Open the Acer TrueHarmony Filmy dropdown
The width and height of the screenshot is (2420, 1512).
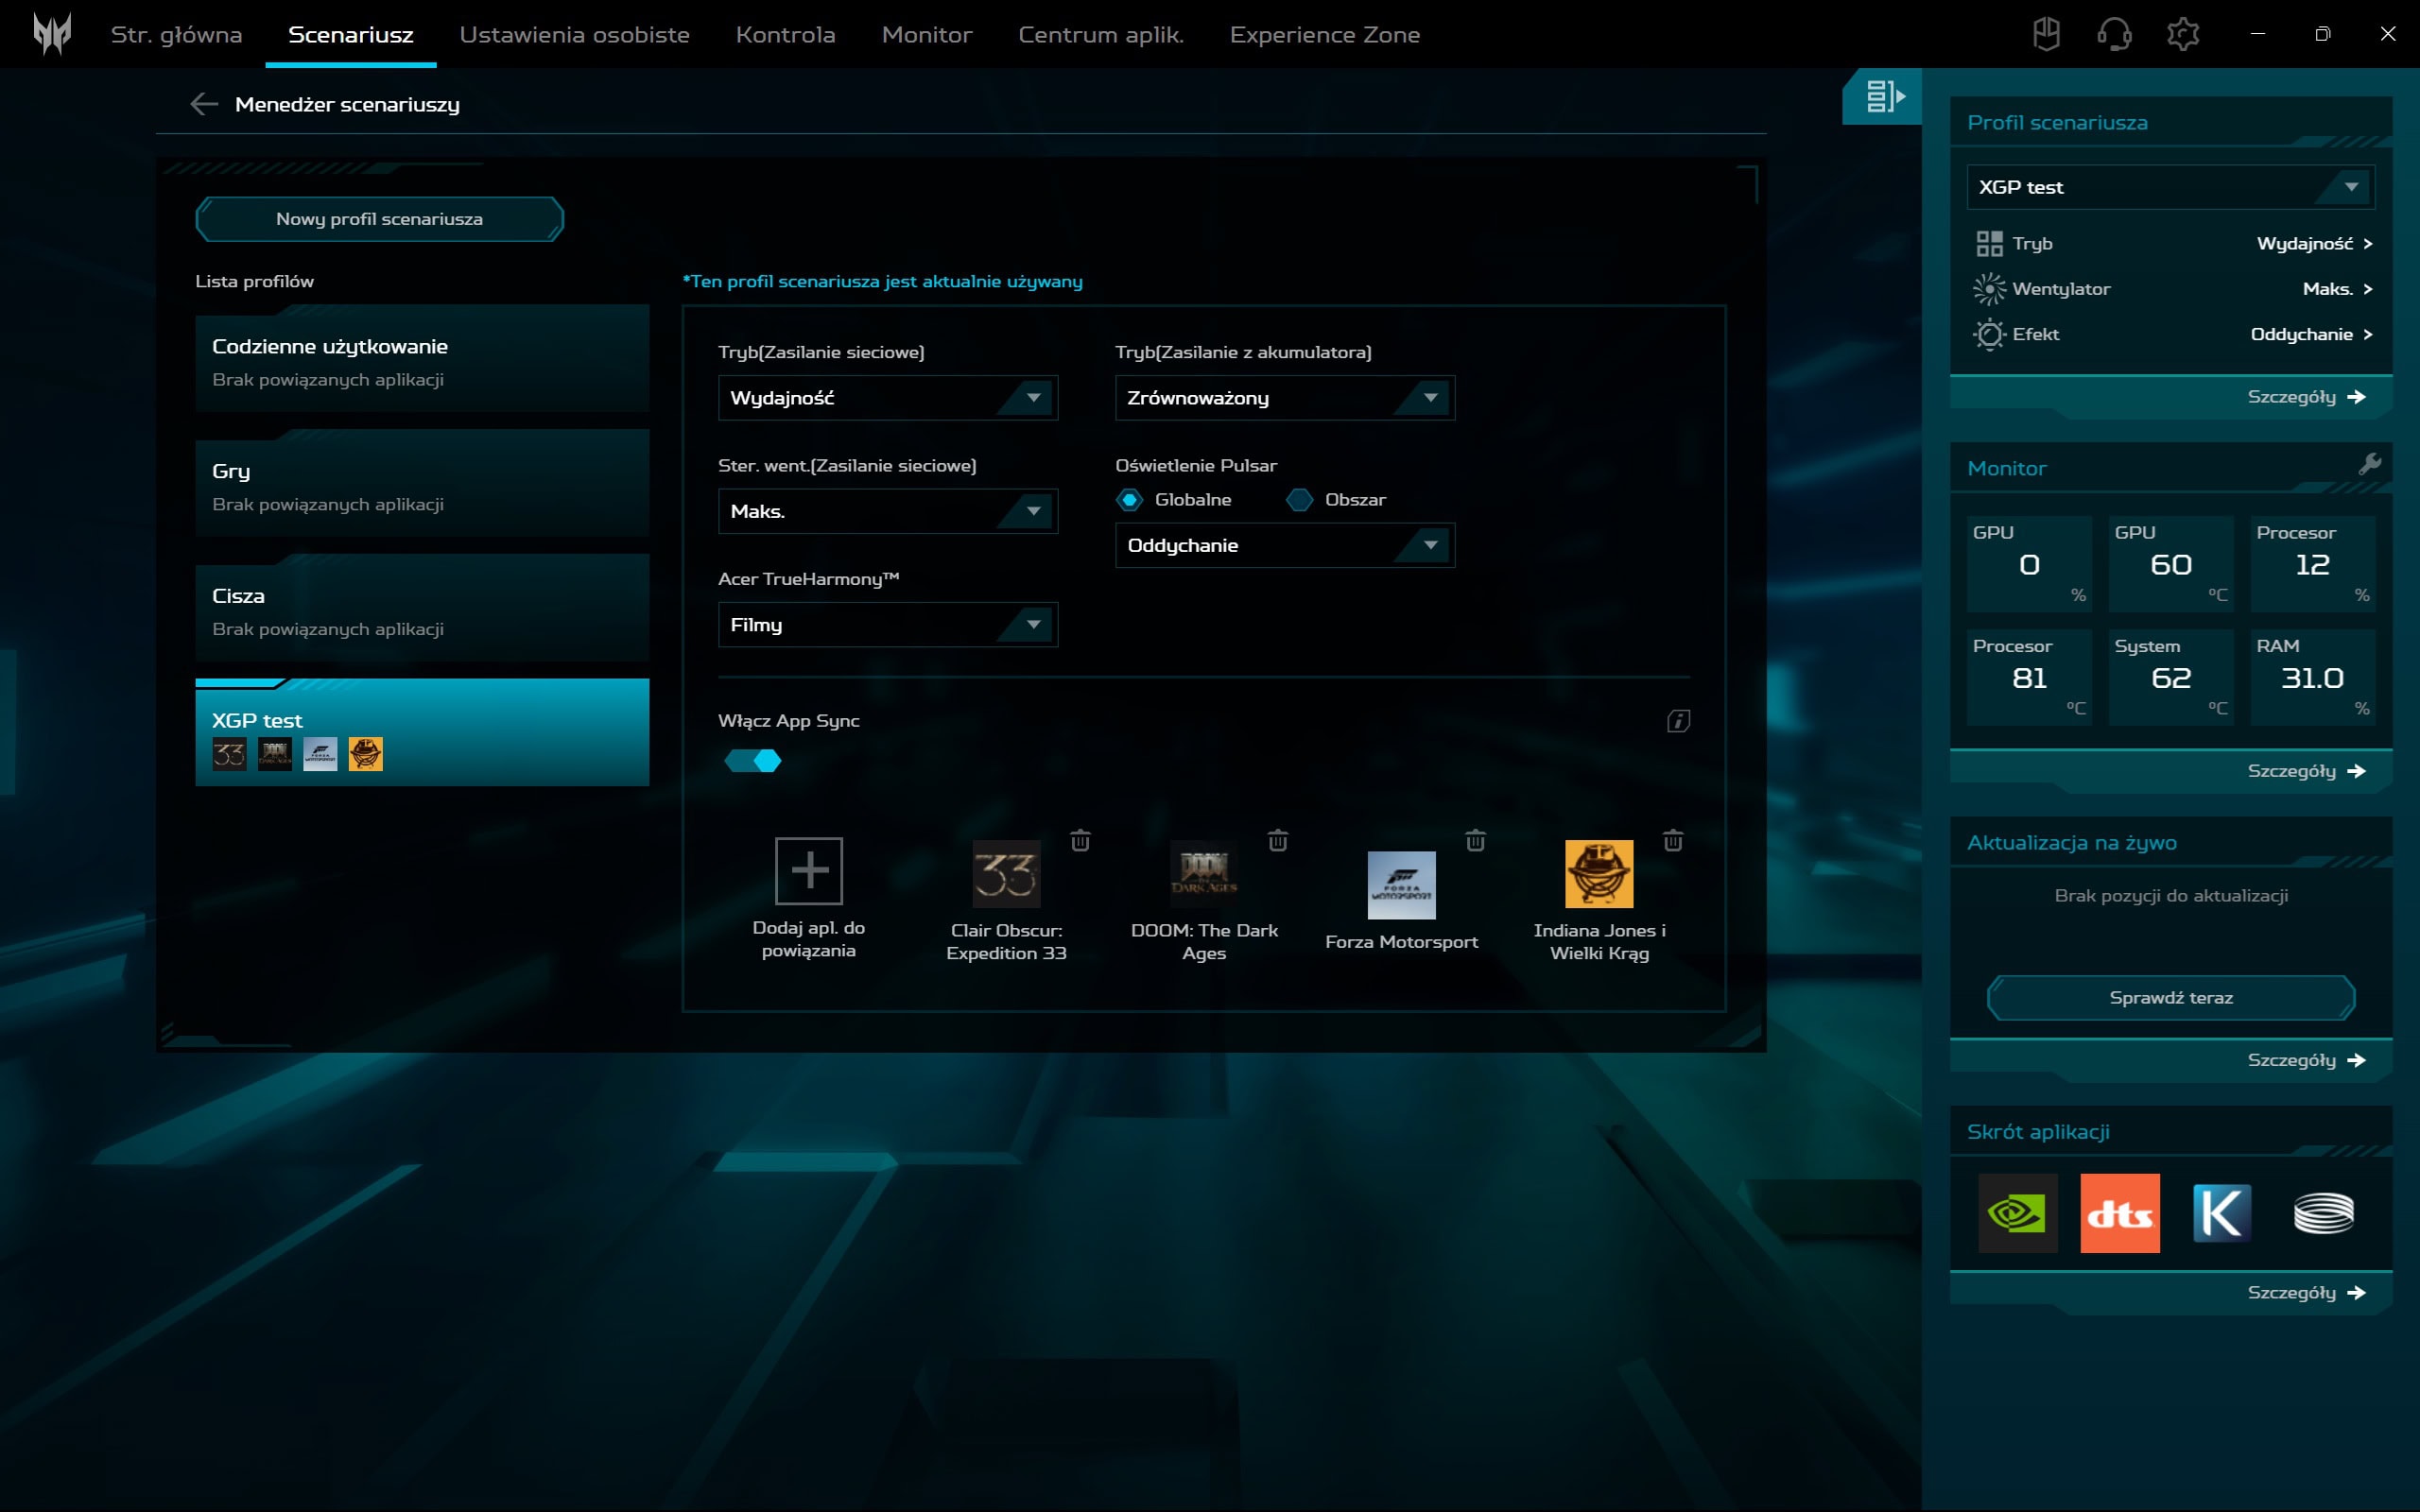[x=887, y=625]
